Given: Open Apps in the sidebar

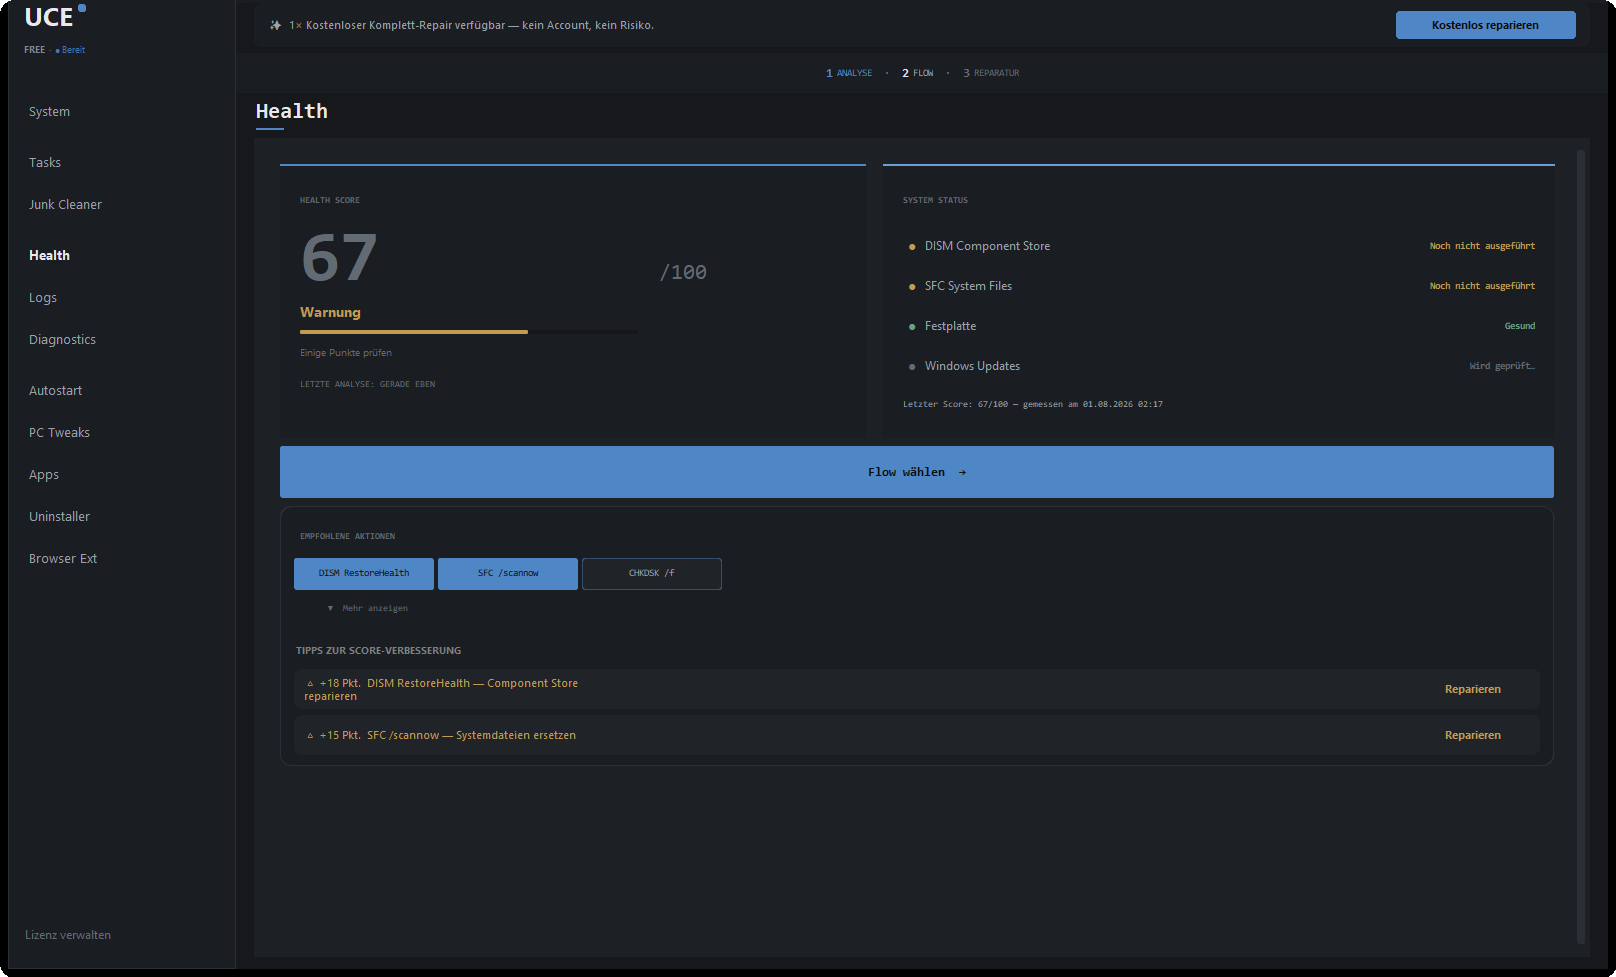Looking at the screenshot, I should coord(44,475).
